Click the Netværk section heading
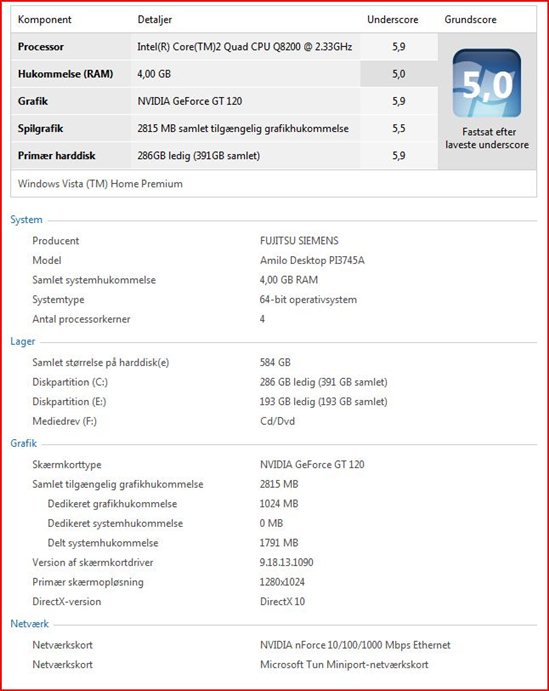This screenshot has width=549, height=691. coord(30,624)
